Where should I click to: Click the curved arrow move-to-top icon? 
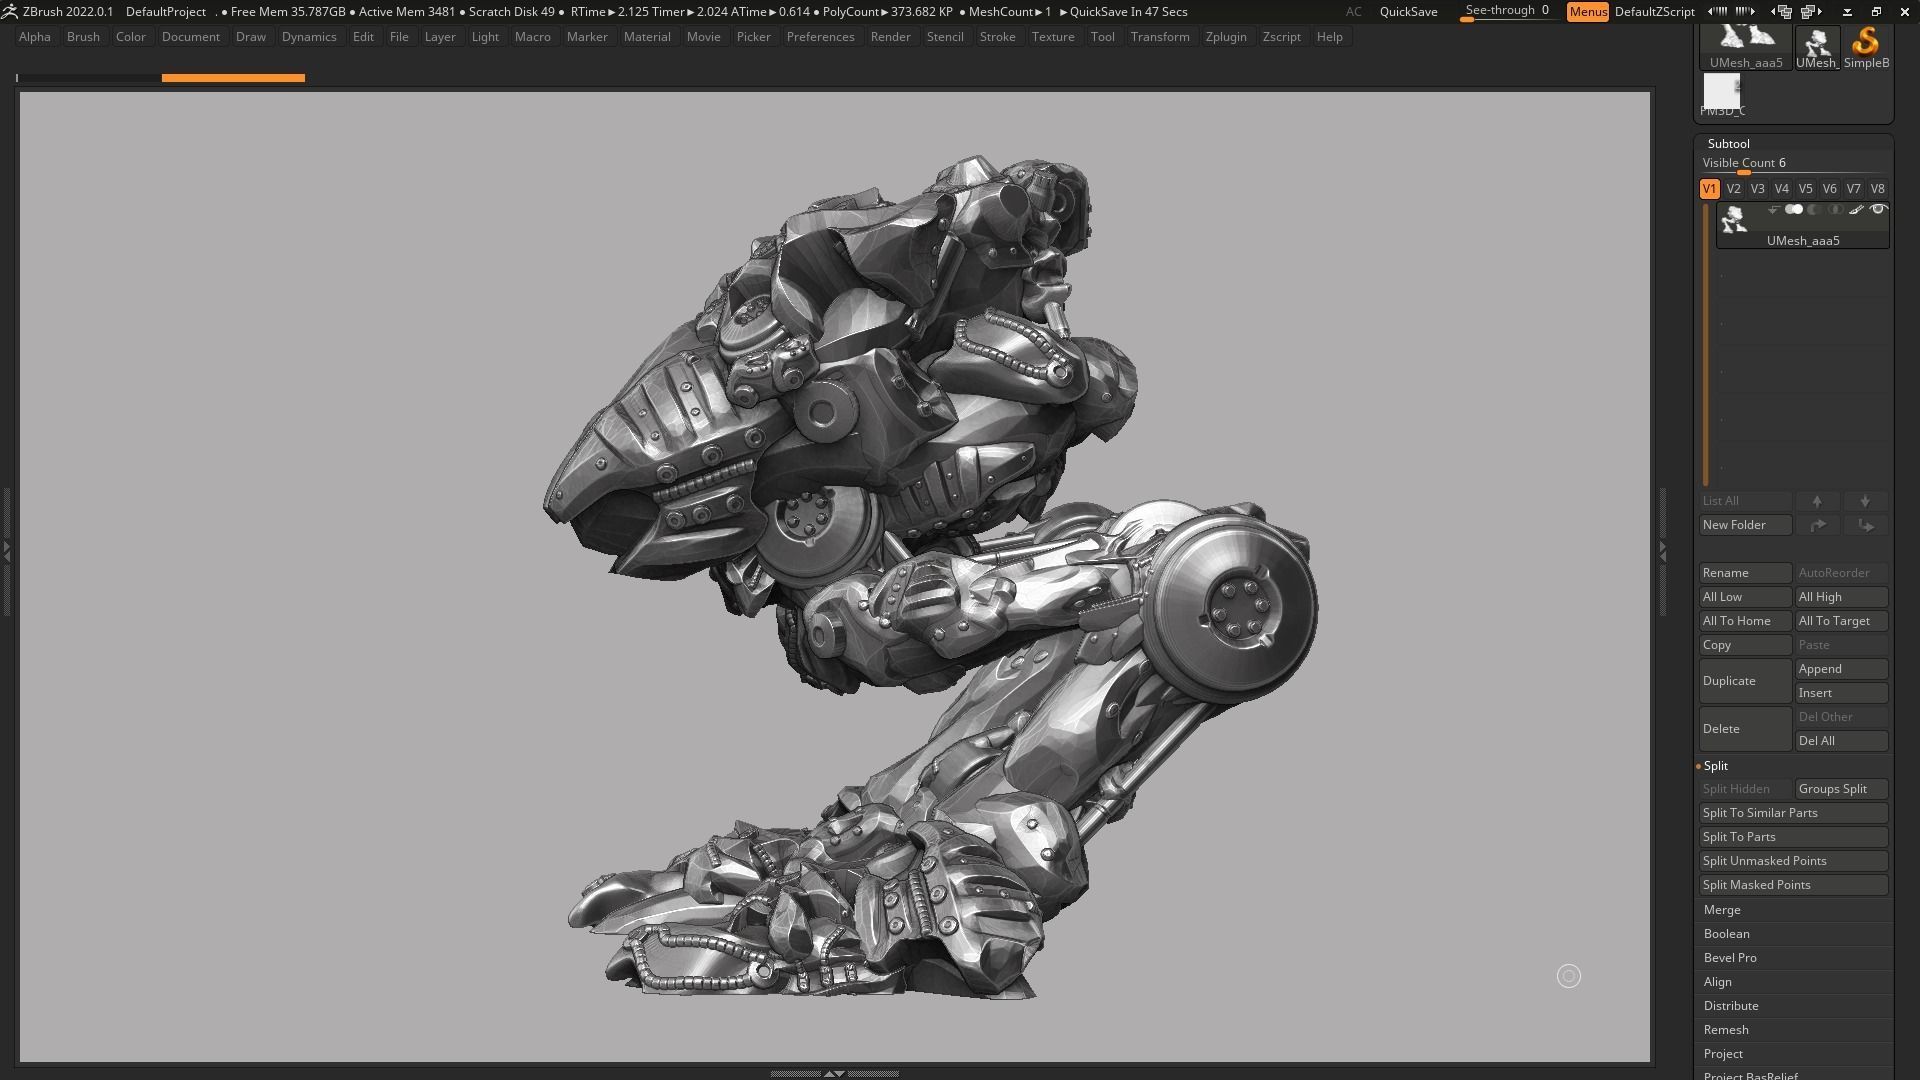pos(1817,525)
